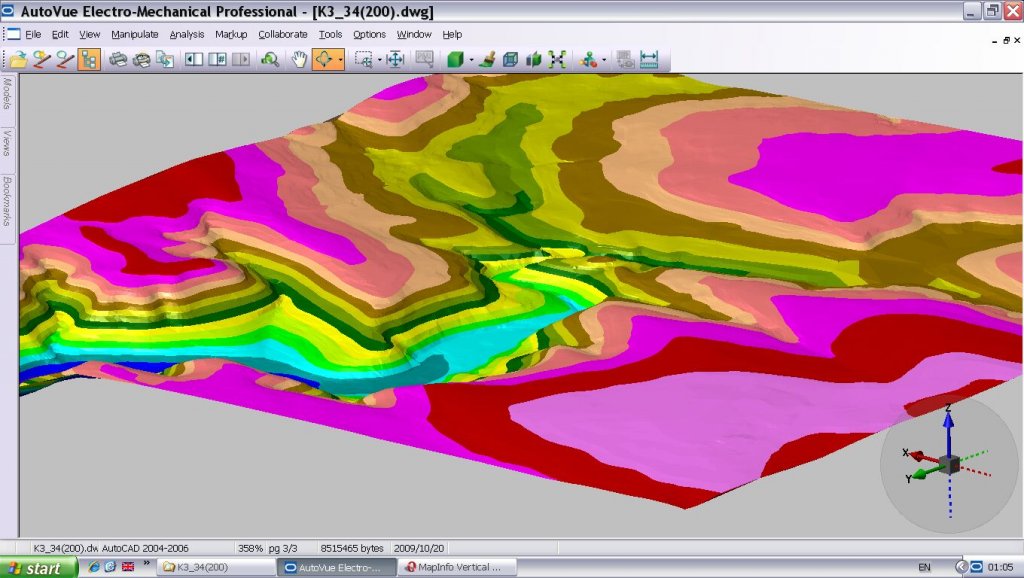Open the Markup menu

pyautogui.click(x=230, y=34)
